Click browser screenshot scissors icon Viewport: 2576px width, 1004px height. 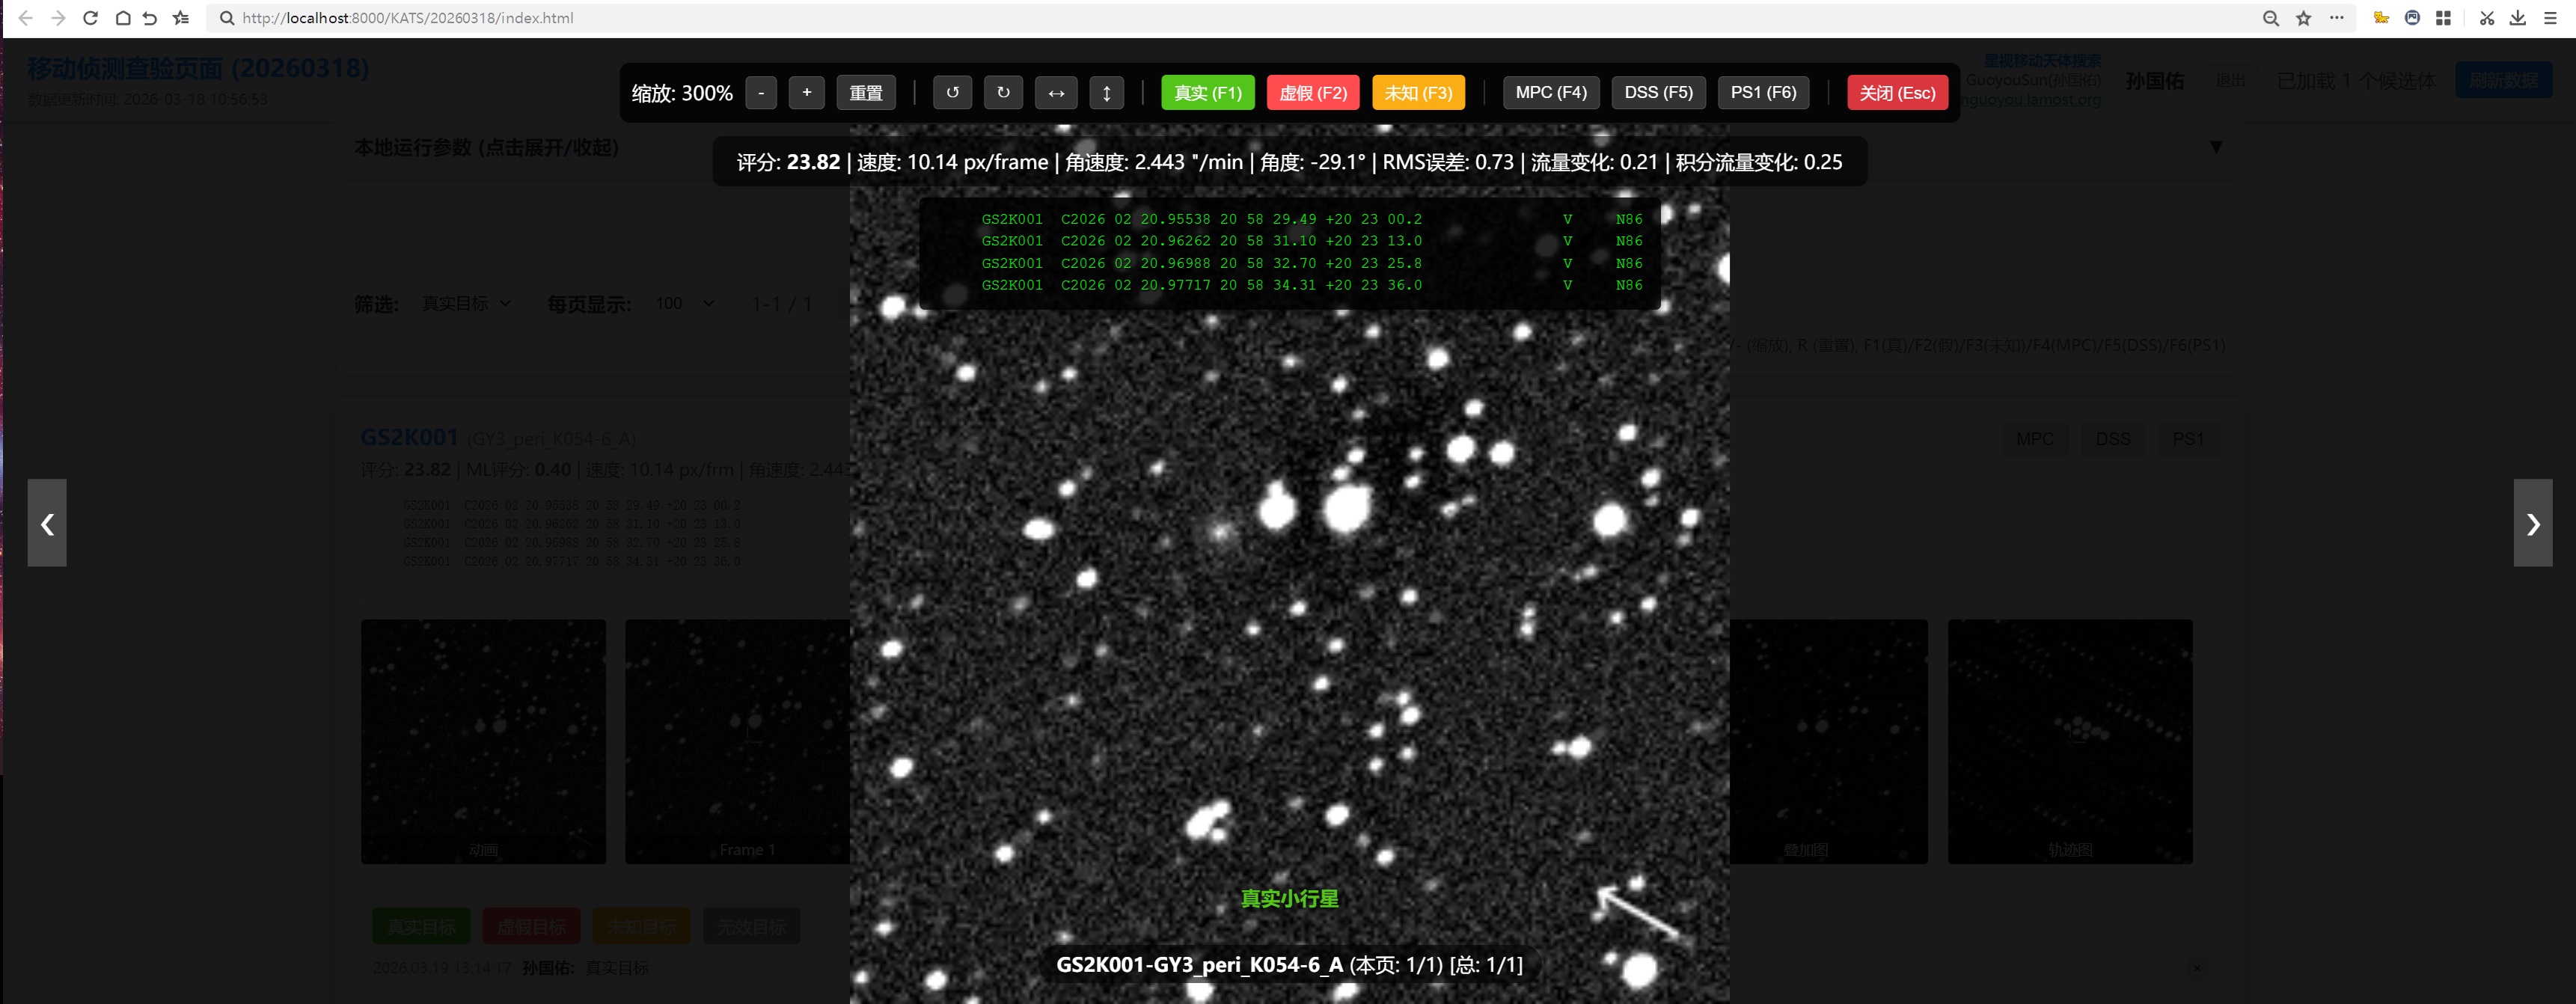point(2486,18)
